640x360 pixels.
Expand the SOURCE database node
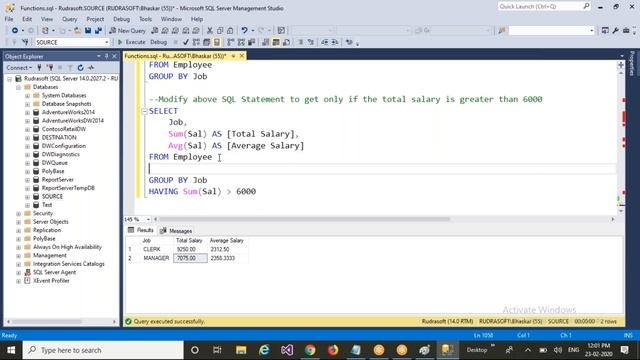(27, 196)
